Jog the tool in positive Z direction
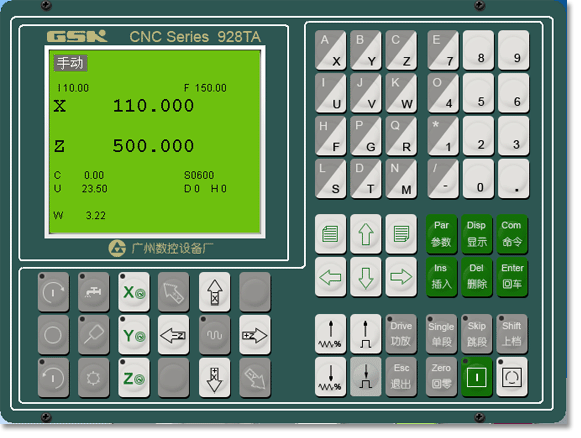The image size is (581, 438). 255,335
